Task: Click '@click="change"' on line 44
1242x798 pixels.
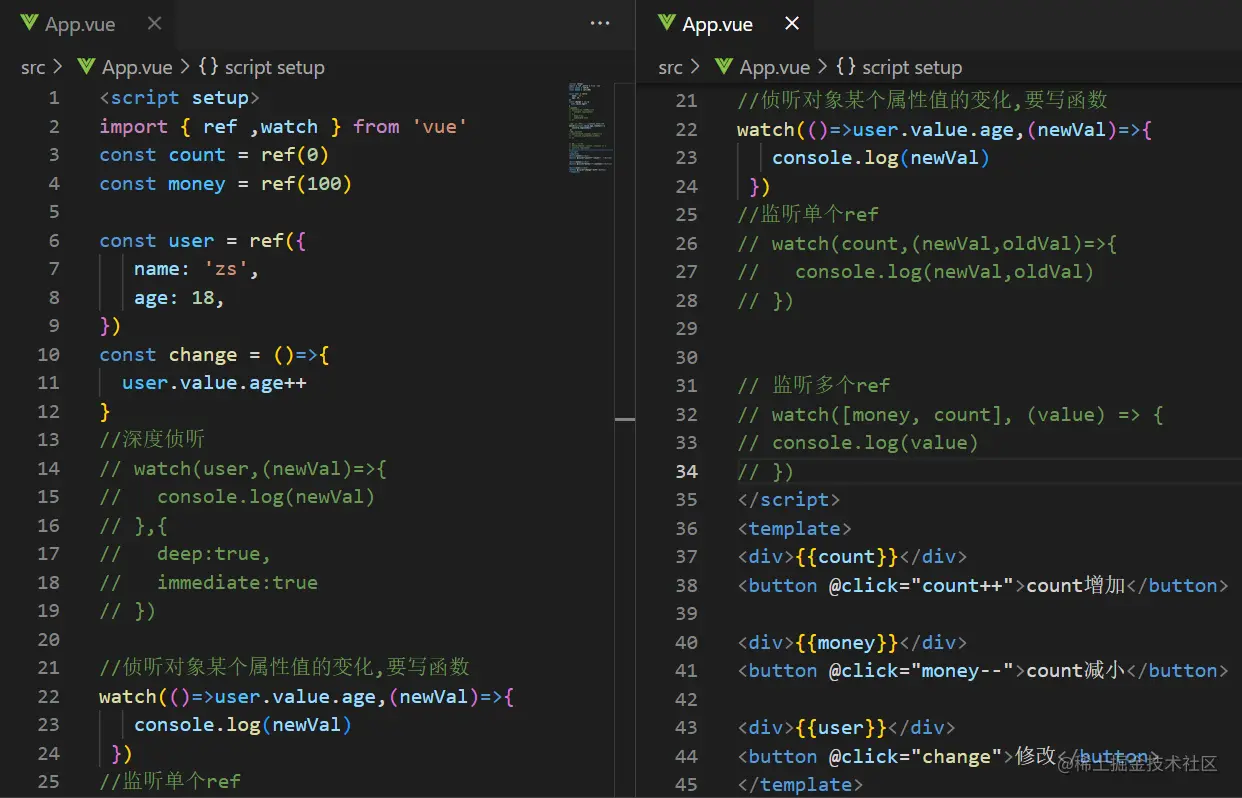Action: click(x=916, y=757)
